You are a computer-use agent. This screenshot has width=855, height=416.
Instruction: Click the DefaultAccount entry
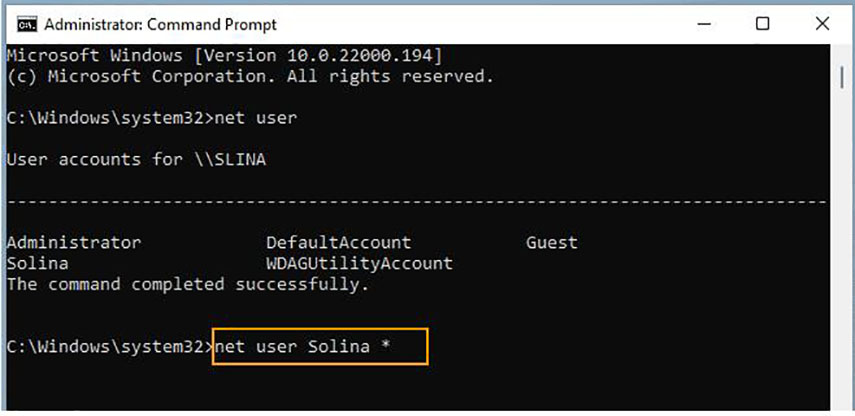pos(338,242)
